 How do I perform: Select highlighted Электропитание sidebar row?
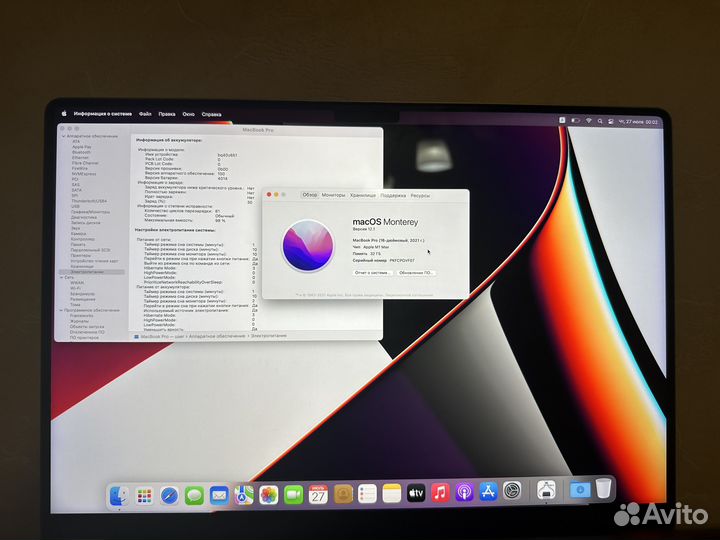[x=91, y=272]
